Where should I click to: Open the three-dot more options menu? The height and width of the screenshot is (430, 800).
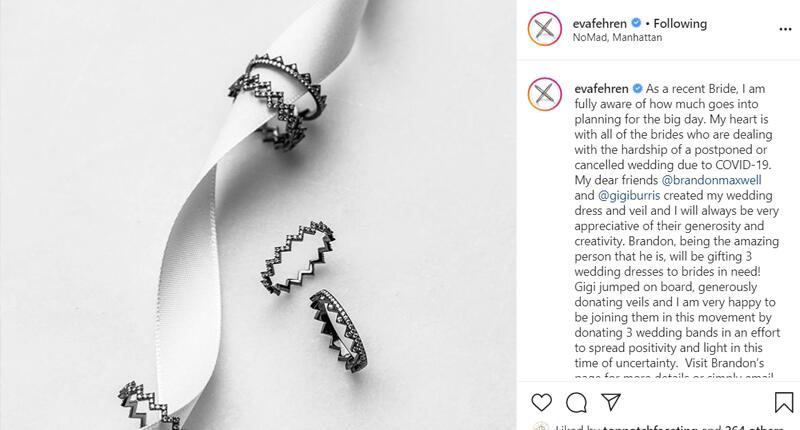pos(785,30)
